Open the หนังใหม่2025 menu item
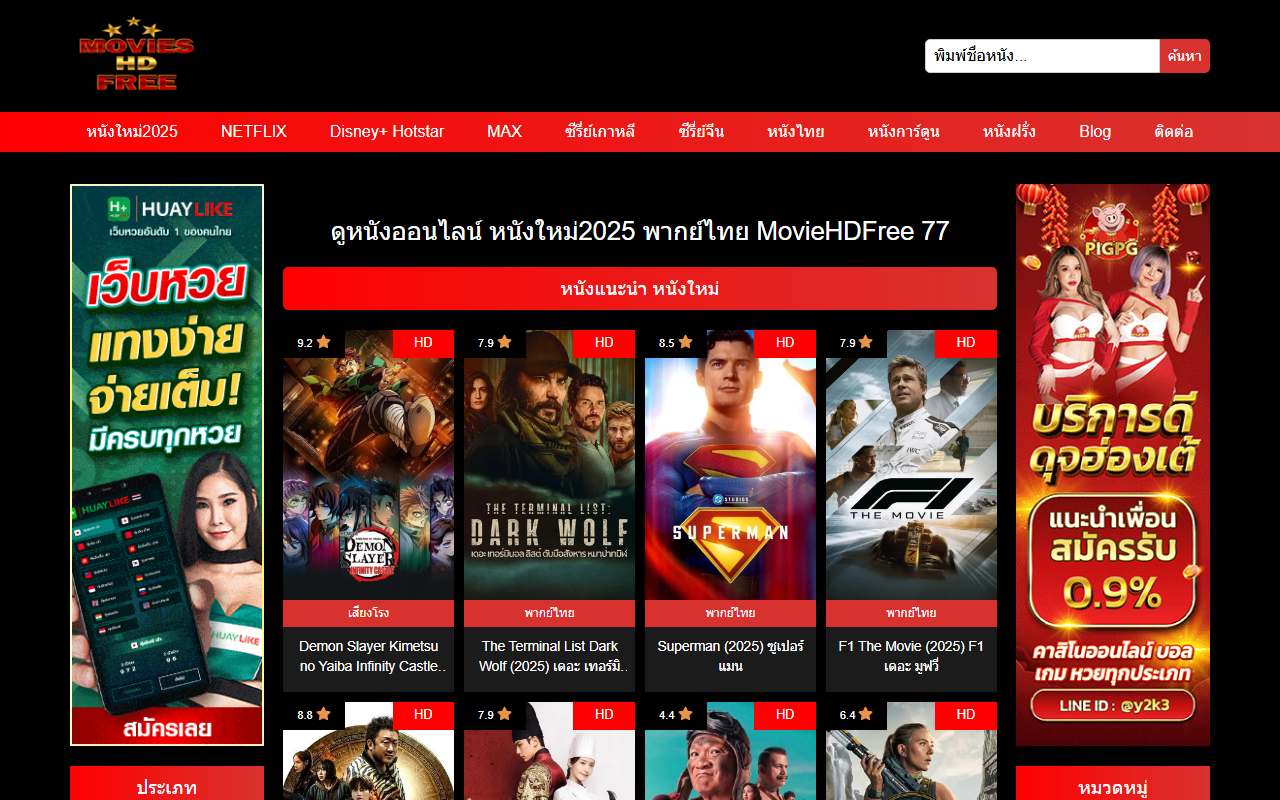 (x=132, y=132)
